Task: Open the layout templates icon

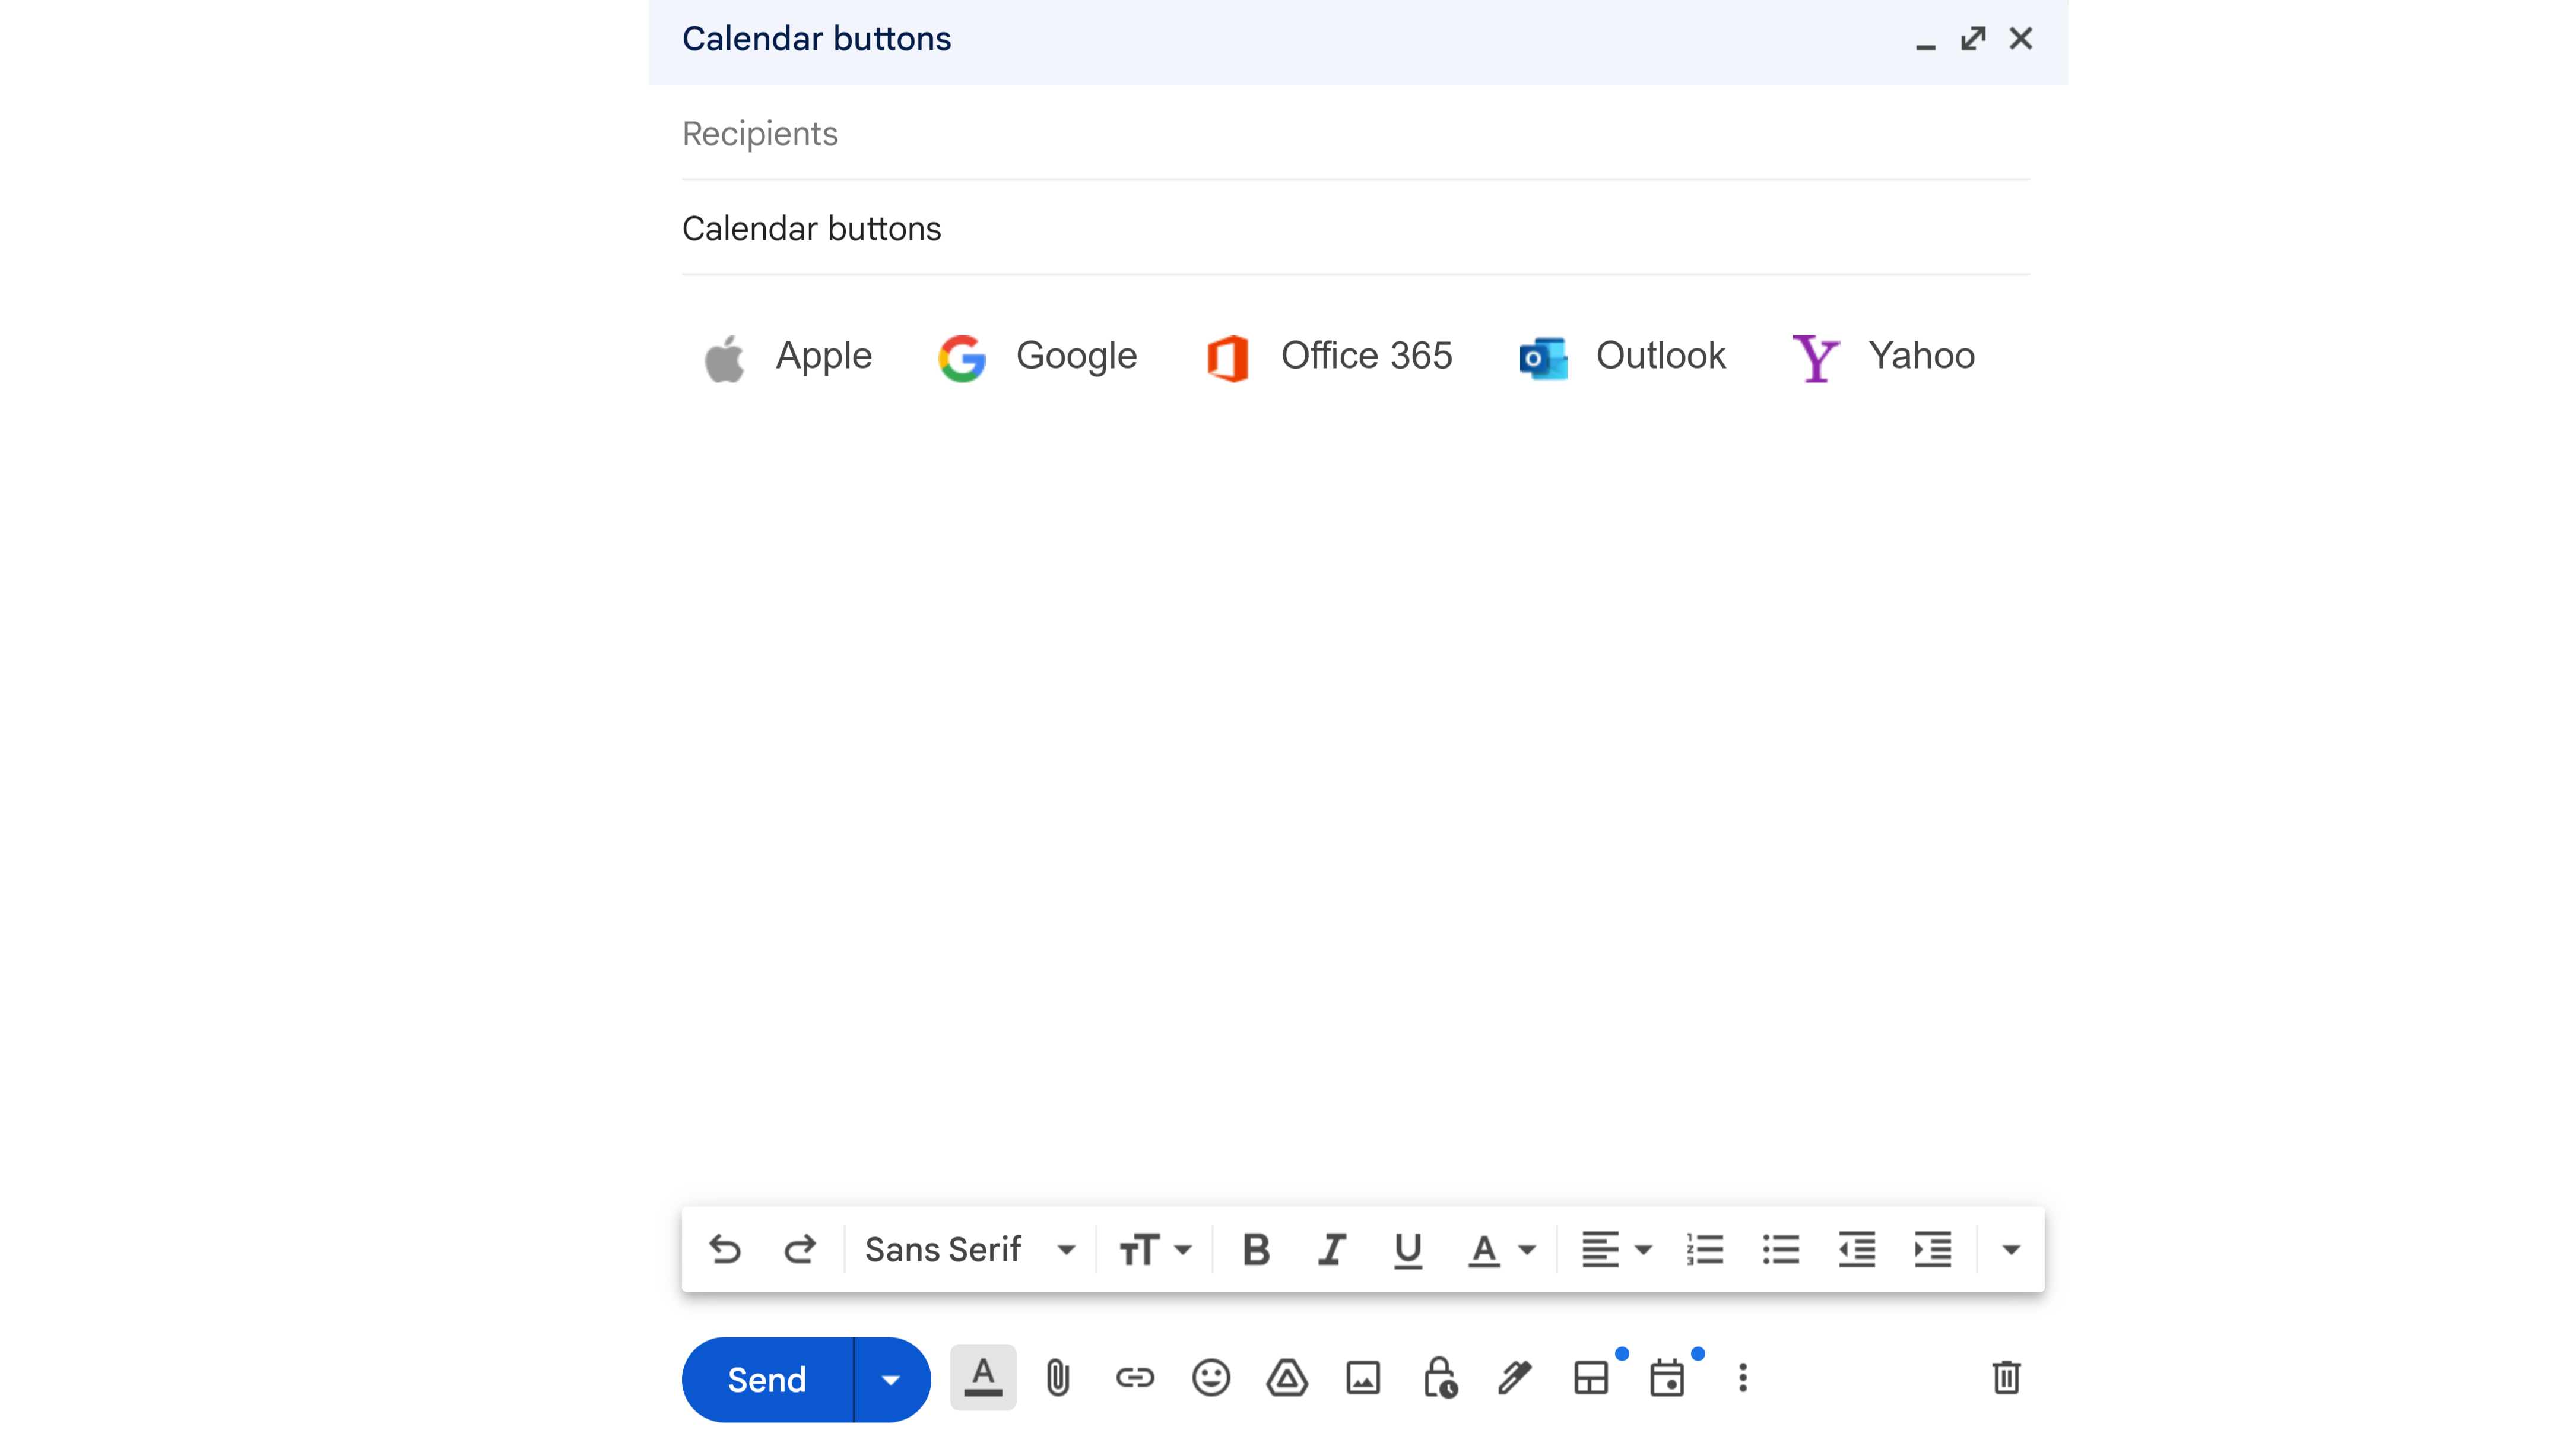Action: coord(1591,1378)
